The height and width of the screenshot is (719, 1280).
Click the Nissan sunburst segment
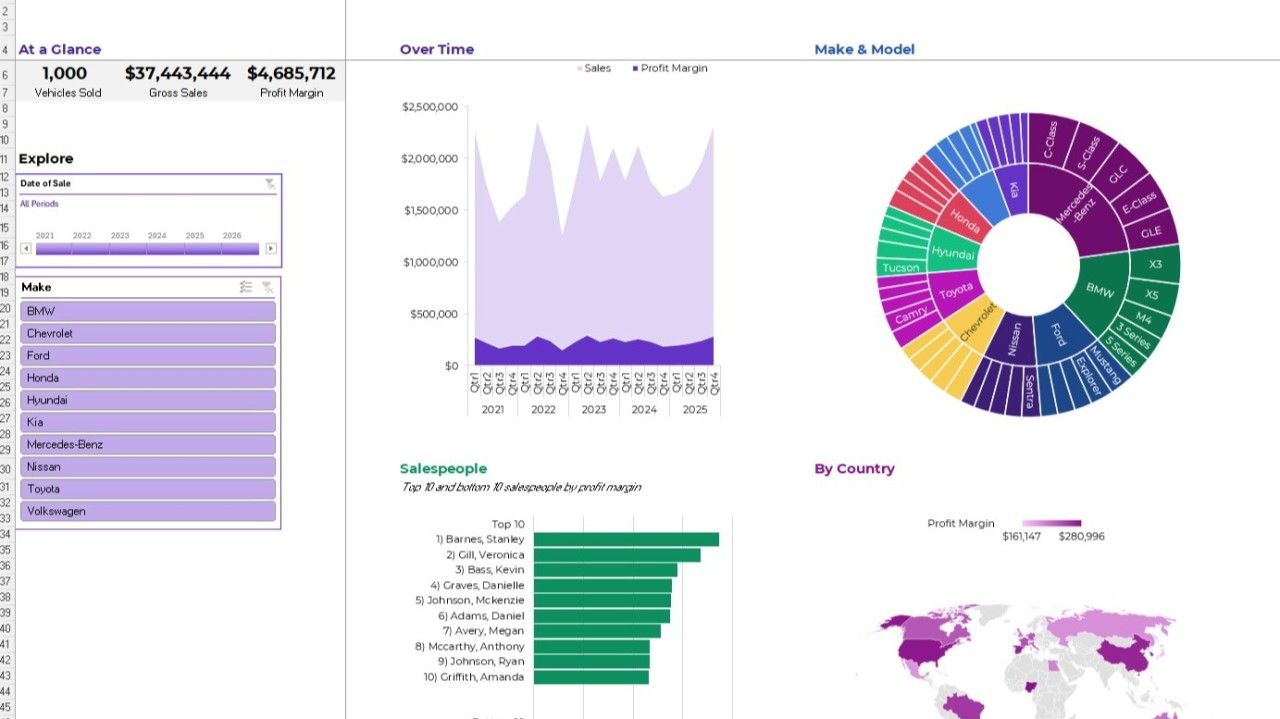(1014, 340)
